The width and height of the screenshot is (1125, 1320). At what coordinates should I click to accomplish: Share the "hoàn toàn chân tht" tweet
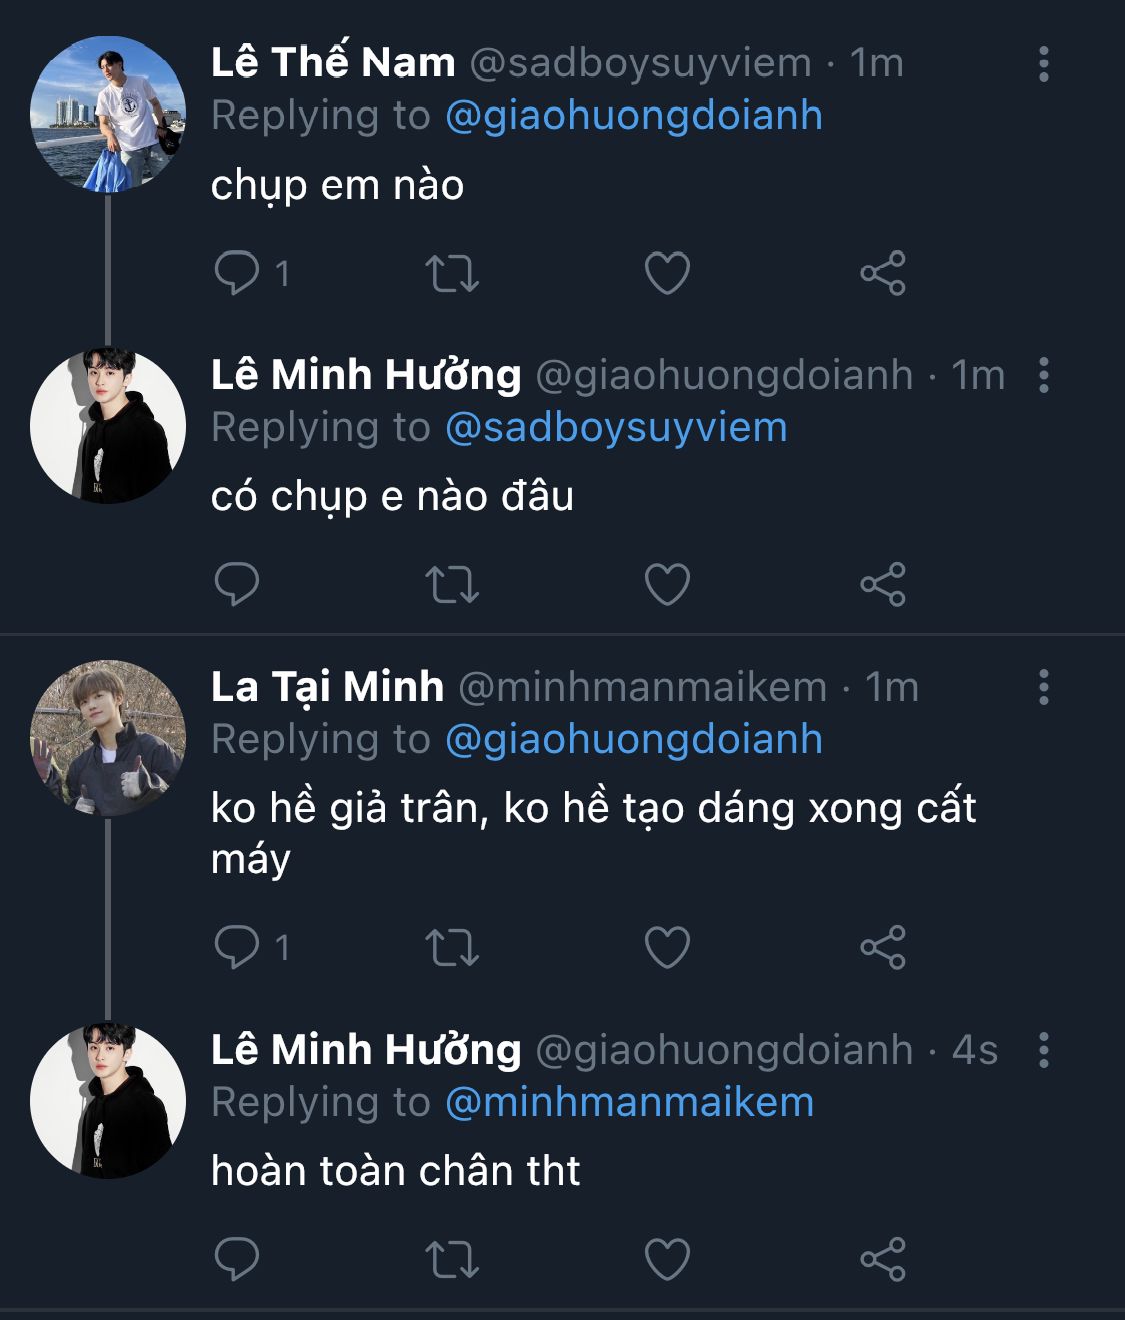point(882,1259)
